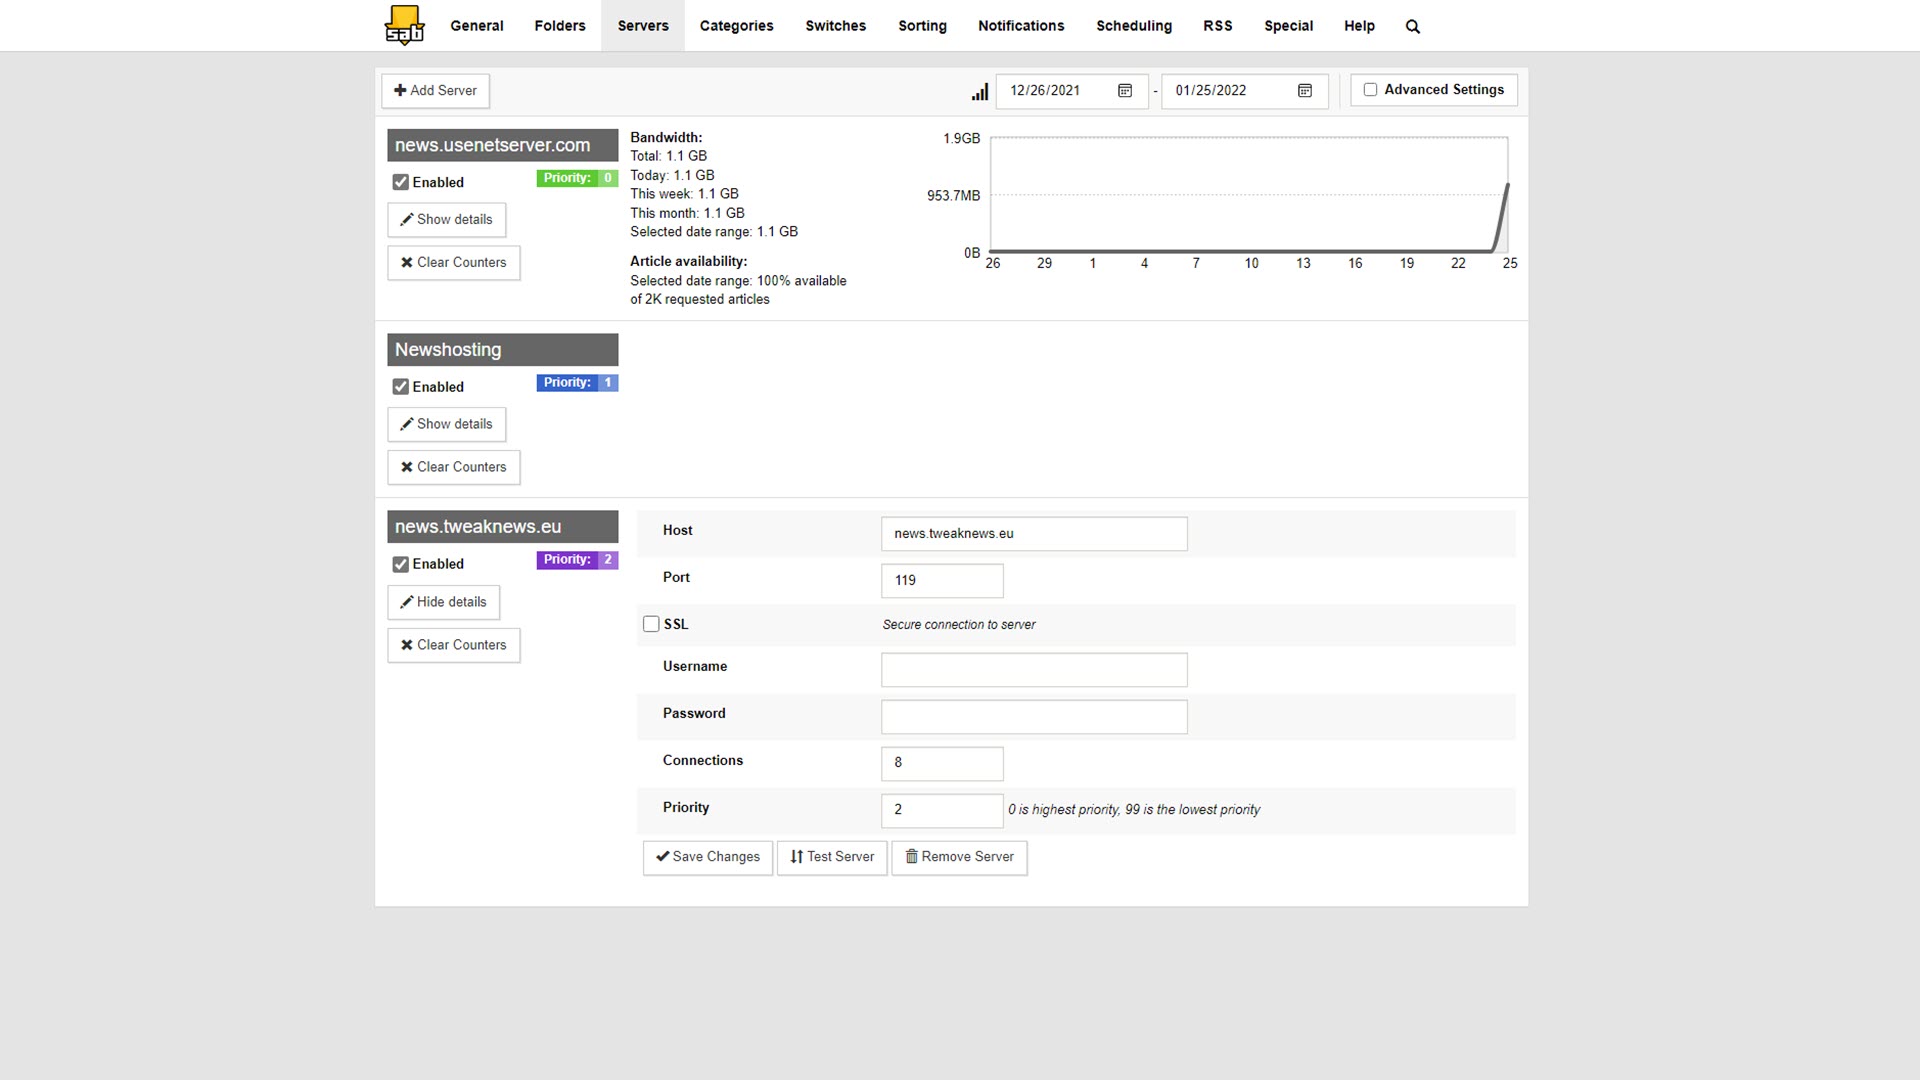Screen dimensions: 1920x1080
Task: Enable the Advanced Settings checkbox
Action: pos(1370,90)
